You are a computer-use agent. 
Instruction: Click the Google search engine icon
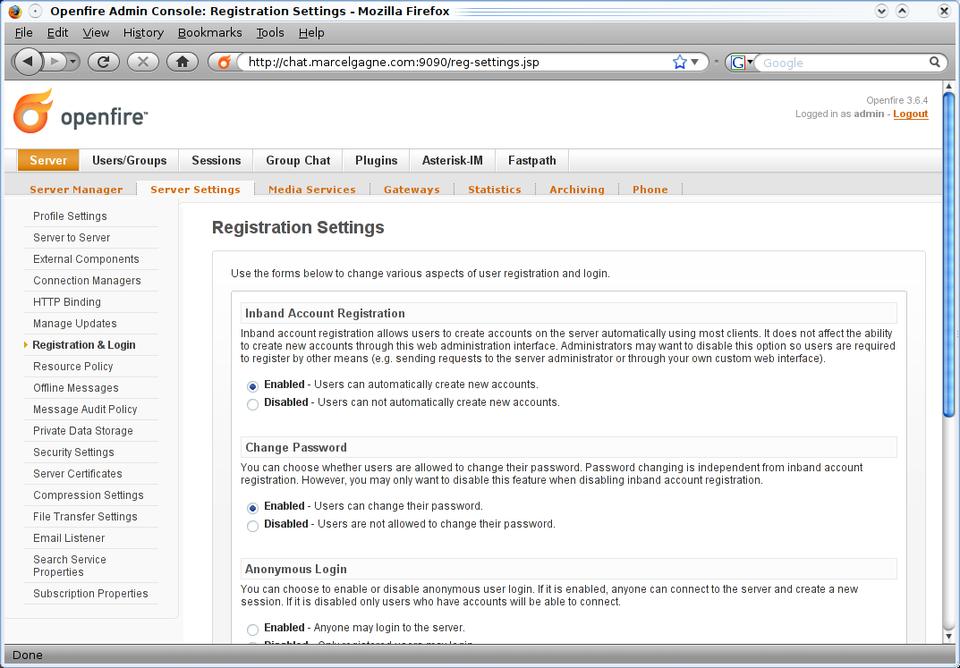coord(737,62)
